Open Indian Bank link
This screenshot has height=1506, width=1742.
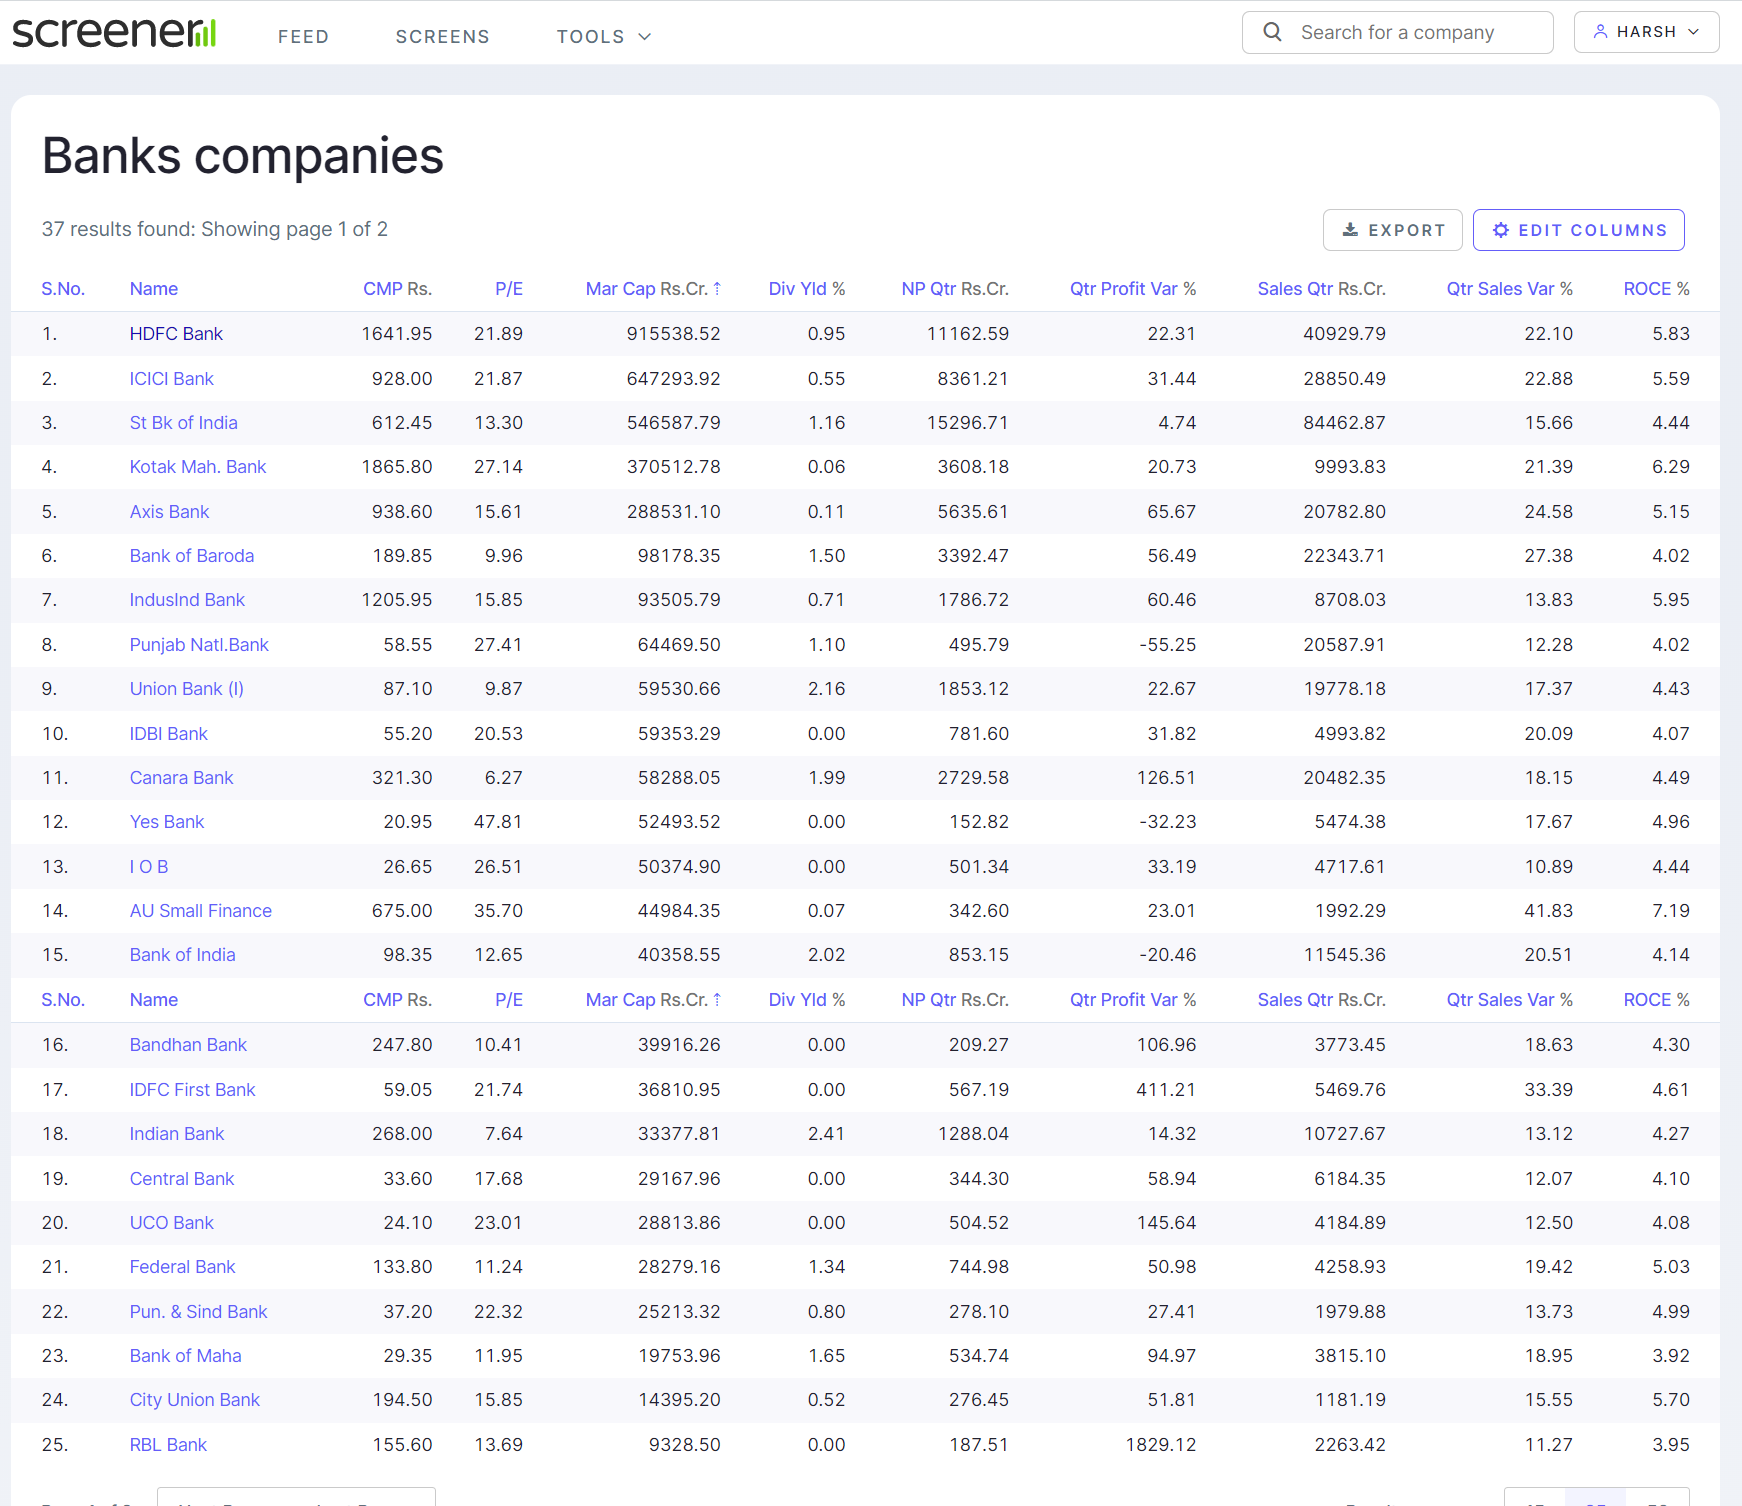[x=177, y=1134]
